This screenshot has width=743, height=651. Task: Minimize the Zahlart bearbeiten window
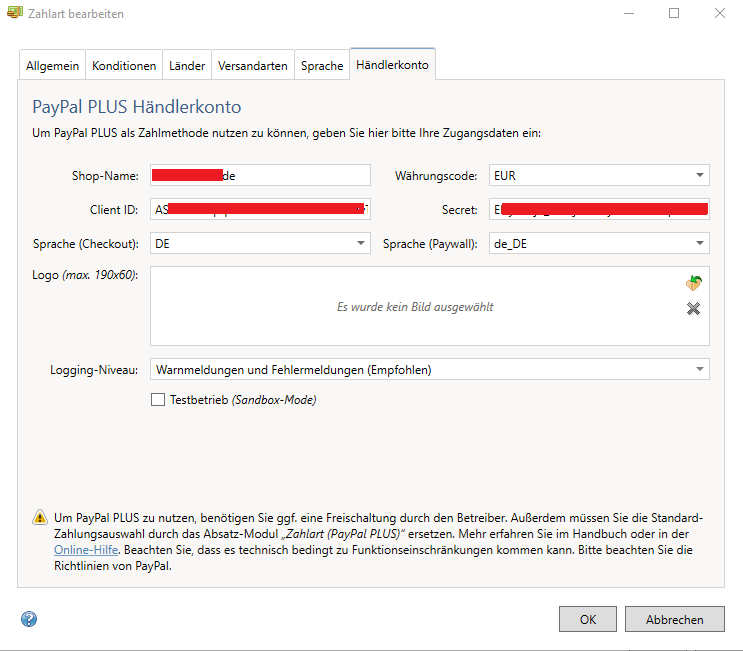point(629,13)
